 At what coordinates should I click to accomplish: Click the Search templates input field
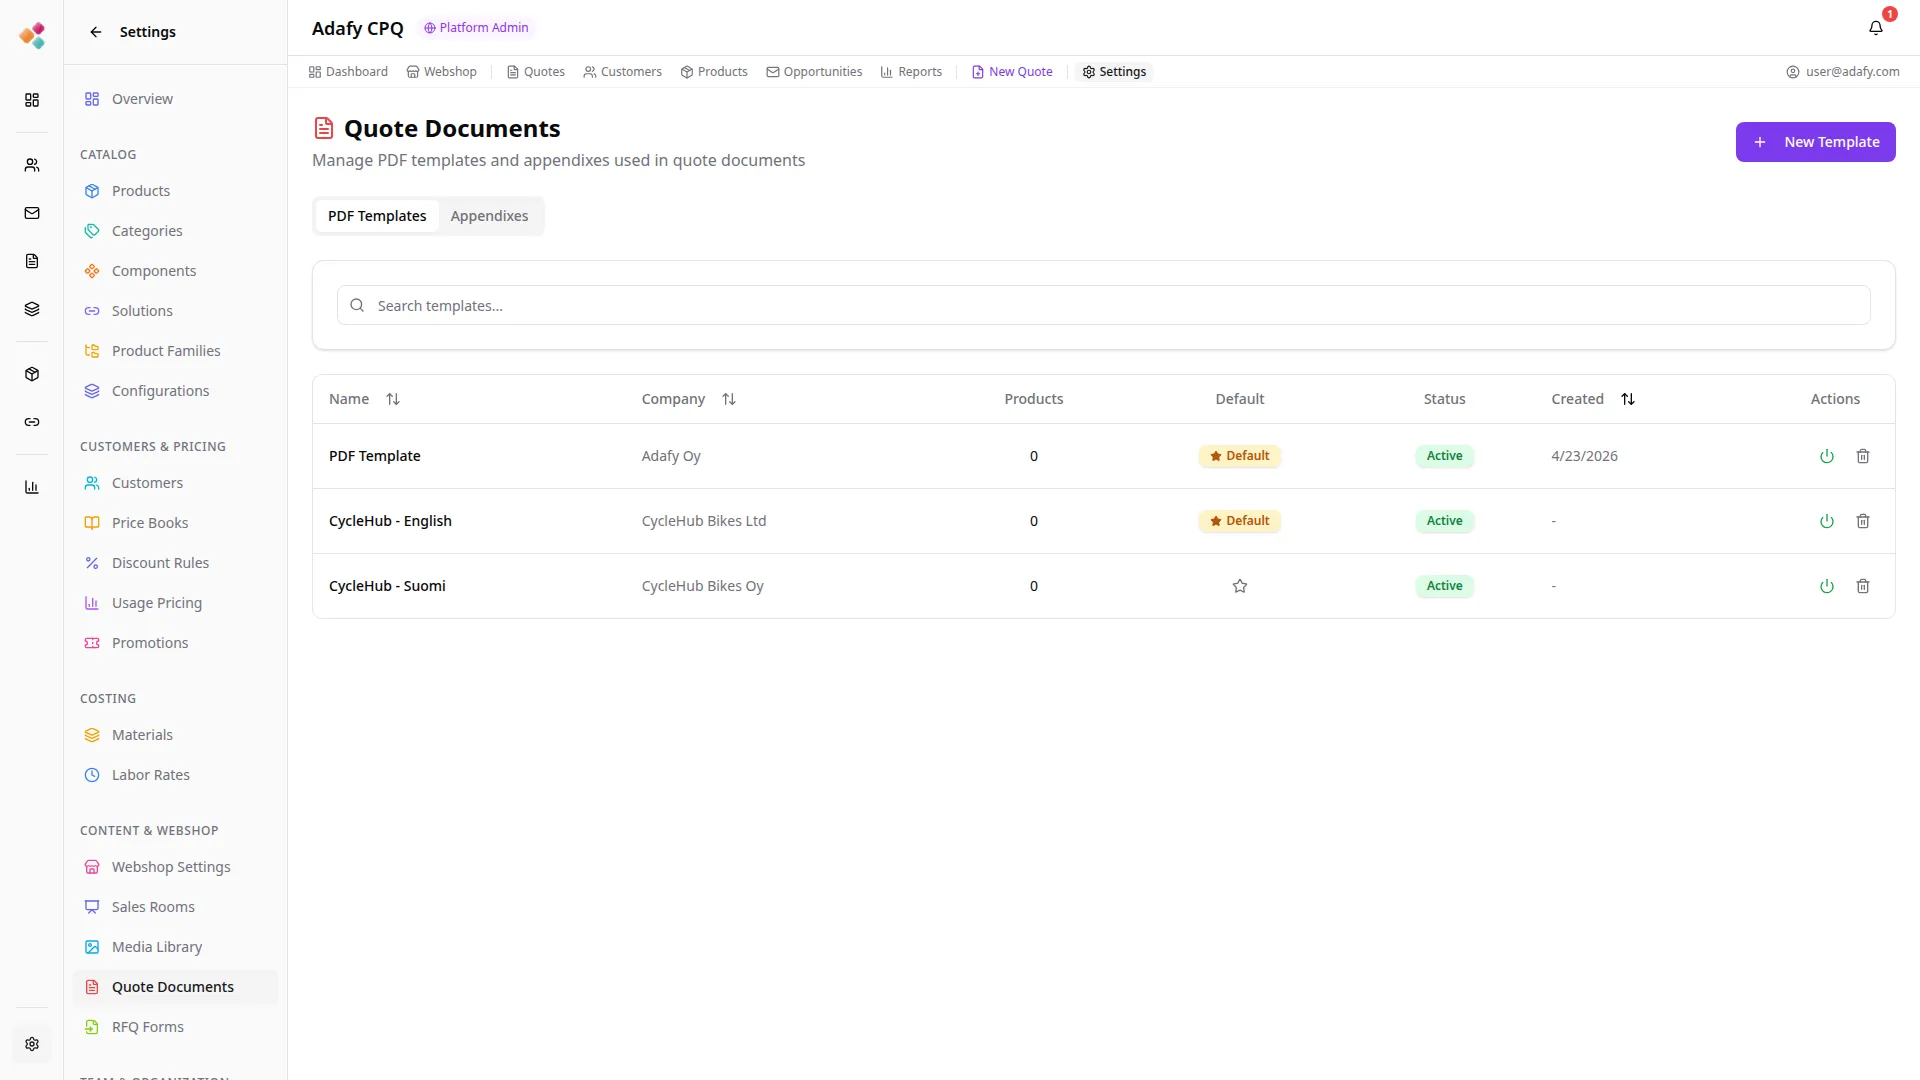1103,306
